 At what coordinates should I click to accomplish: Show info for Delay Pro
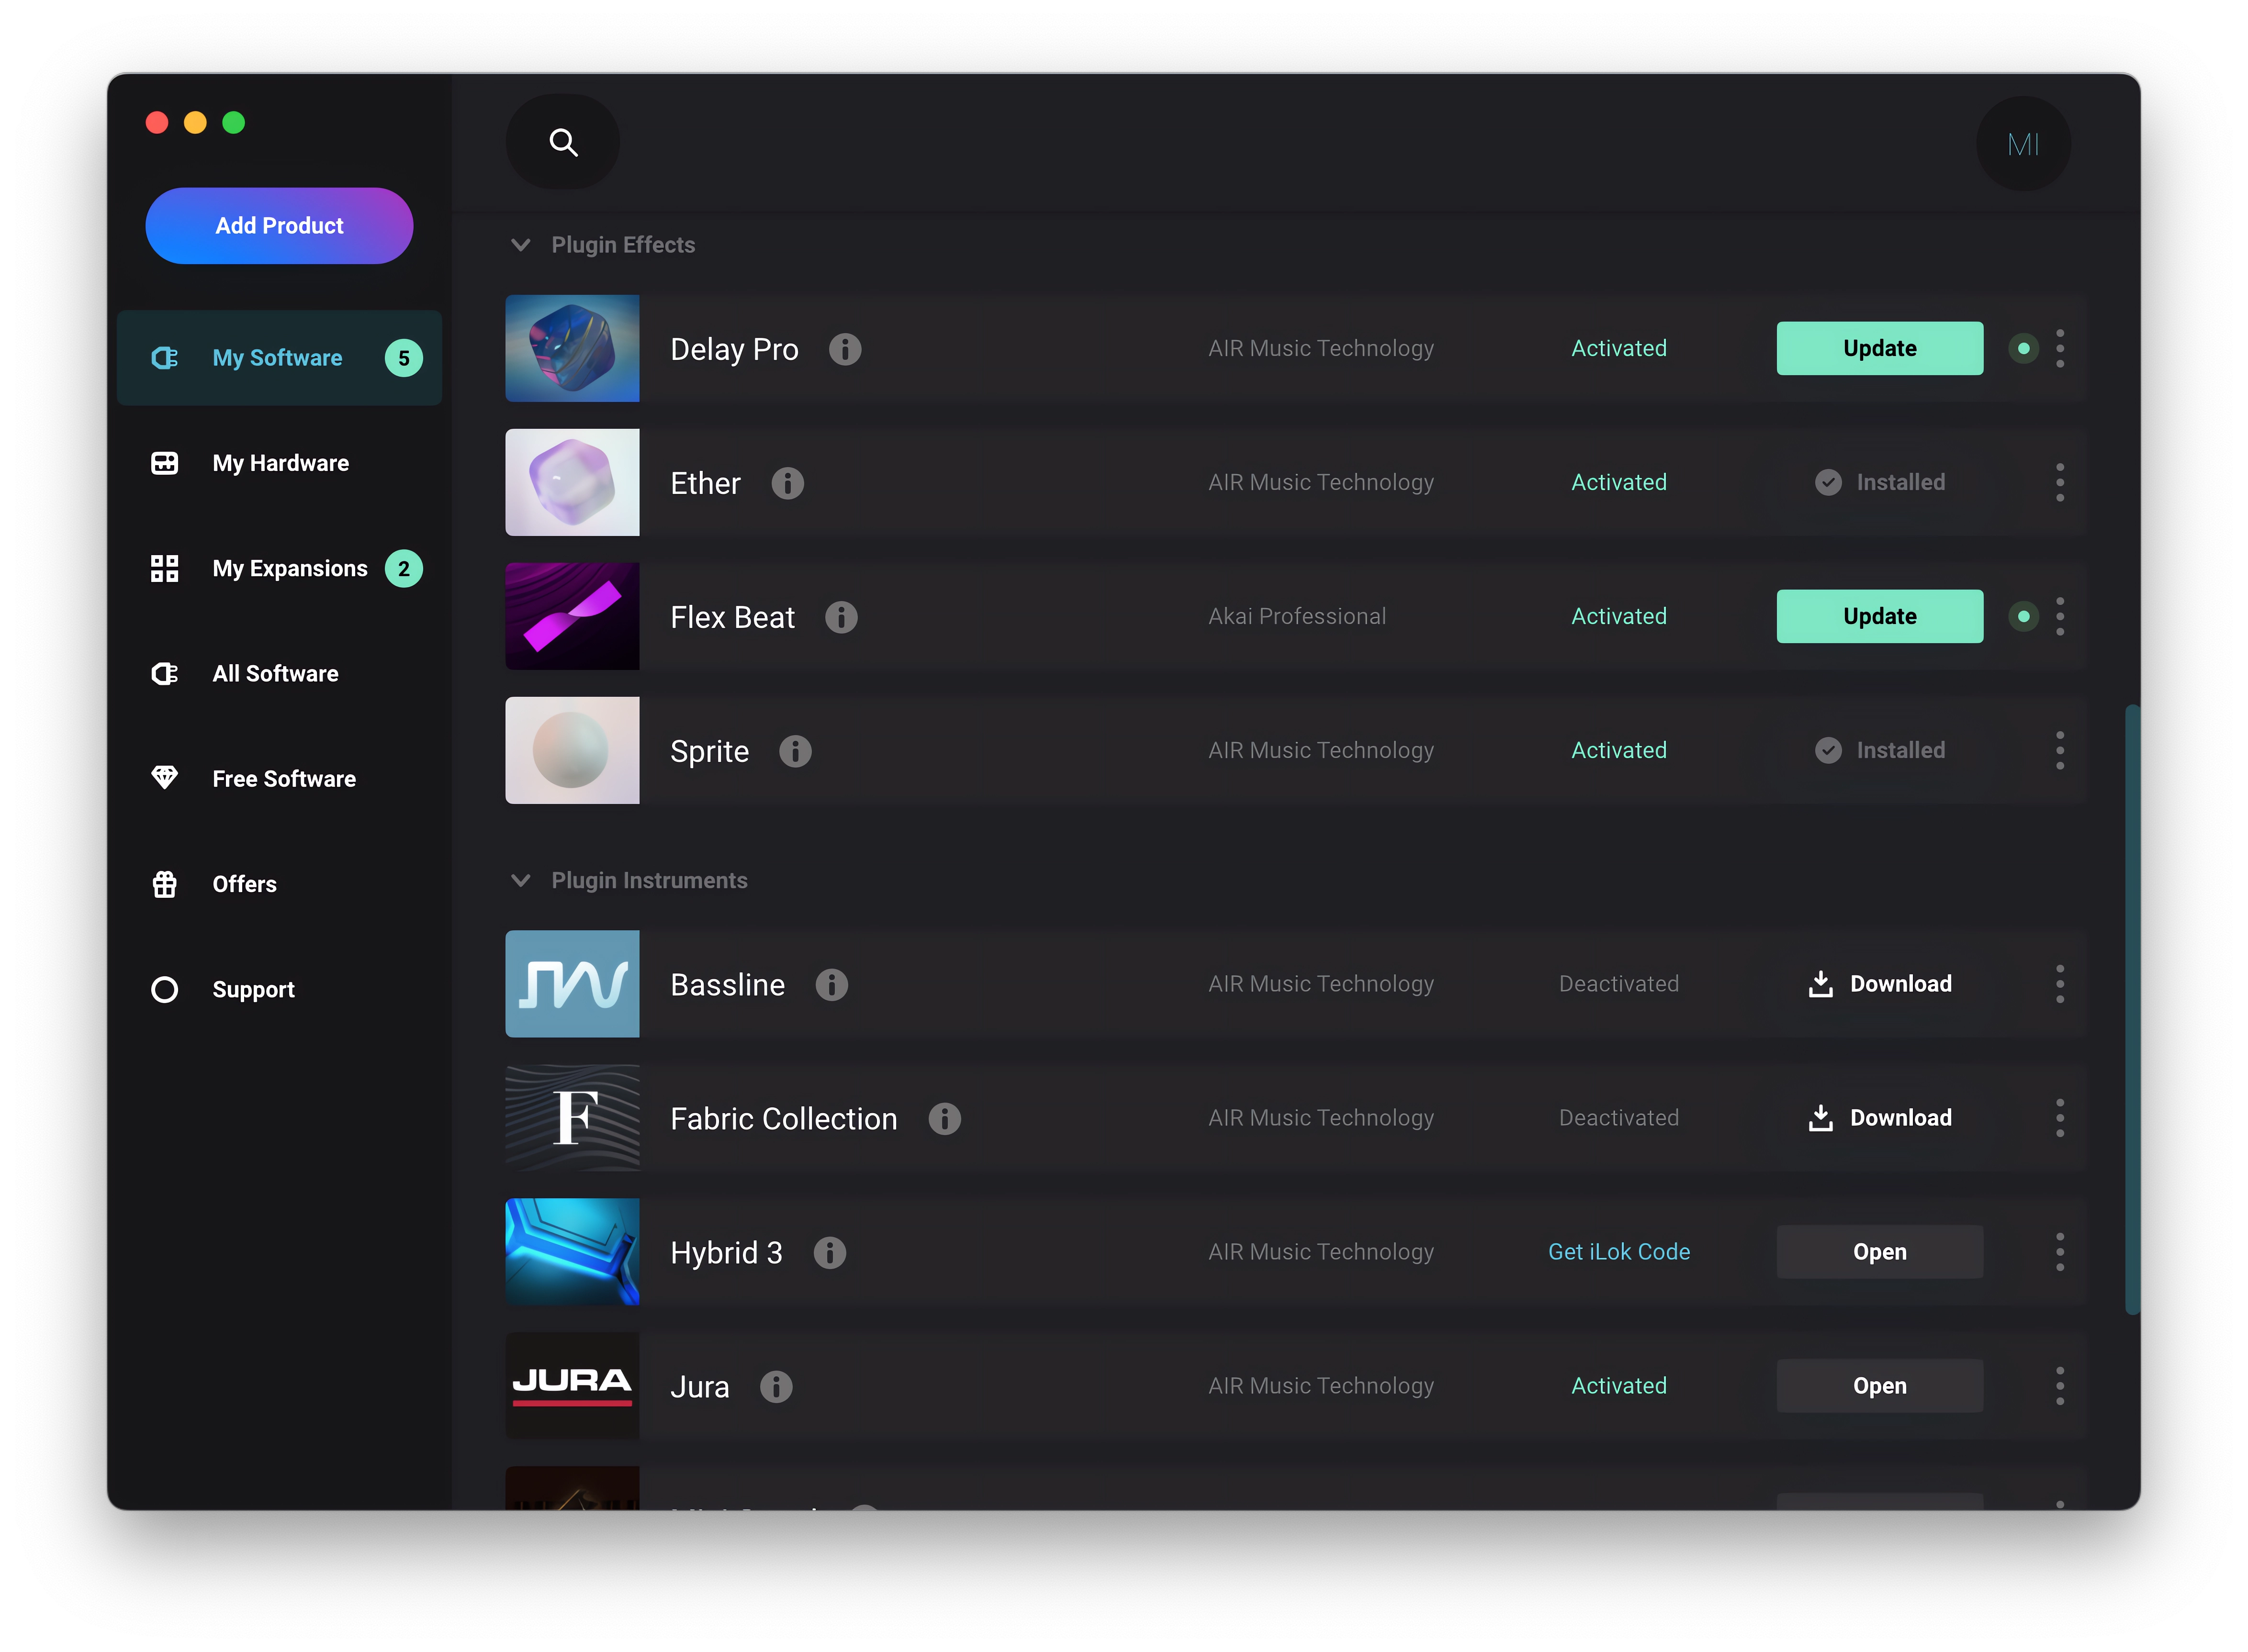[845, 349]
